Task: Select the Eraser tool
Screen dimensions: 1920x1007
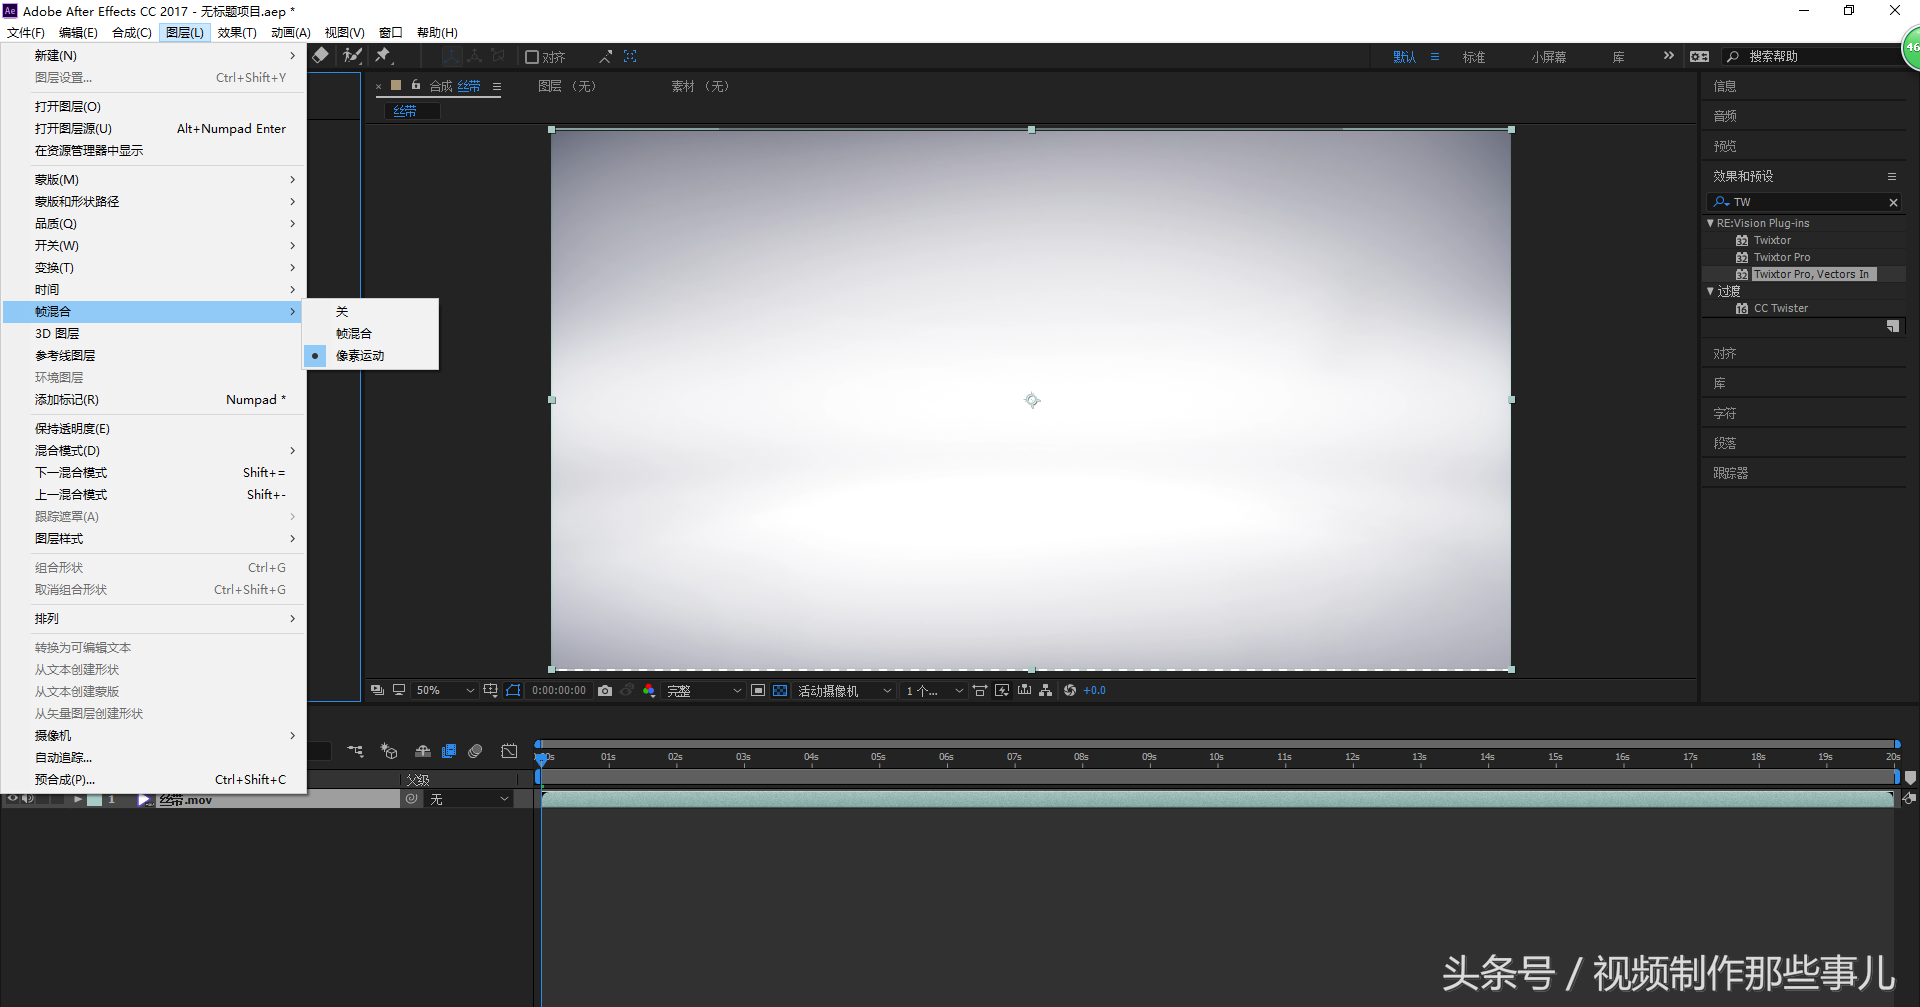Action: pyautogui.click(x=320, y=56)
